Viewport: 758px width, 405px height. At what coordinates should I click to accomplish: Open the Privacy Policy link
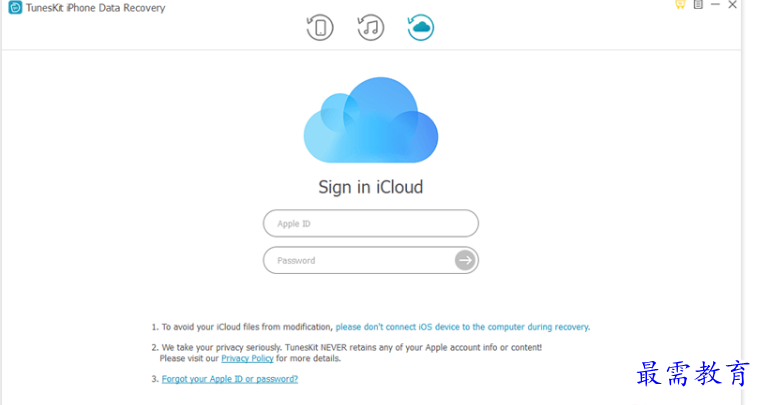(x=247, y=358)
